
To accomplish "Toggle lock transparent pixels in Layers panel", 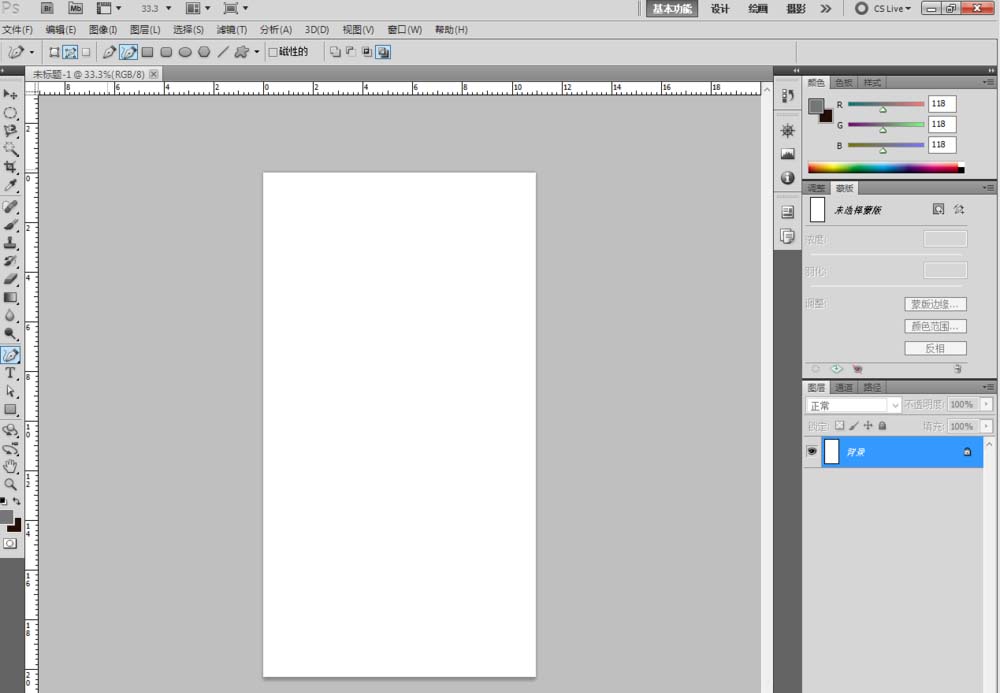I will click(840, 426).
